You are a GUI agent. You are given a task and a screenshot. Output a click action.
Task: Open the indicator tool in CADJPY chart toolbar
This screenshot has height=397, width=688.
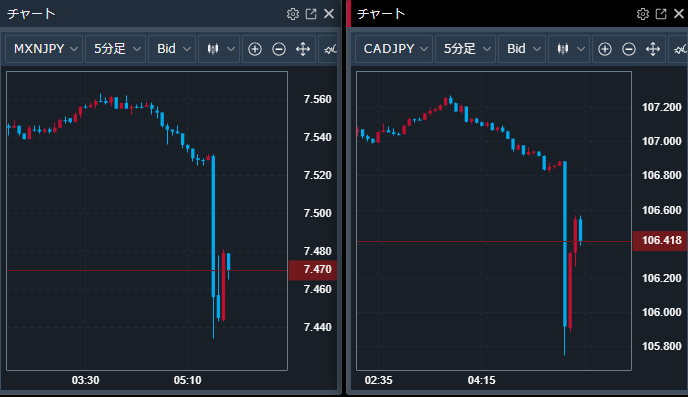(x=680, y=49)
